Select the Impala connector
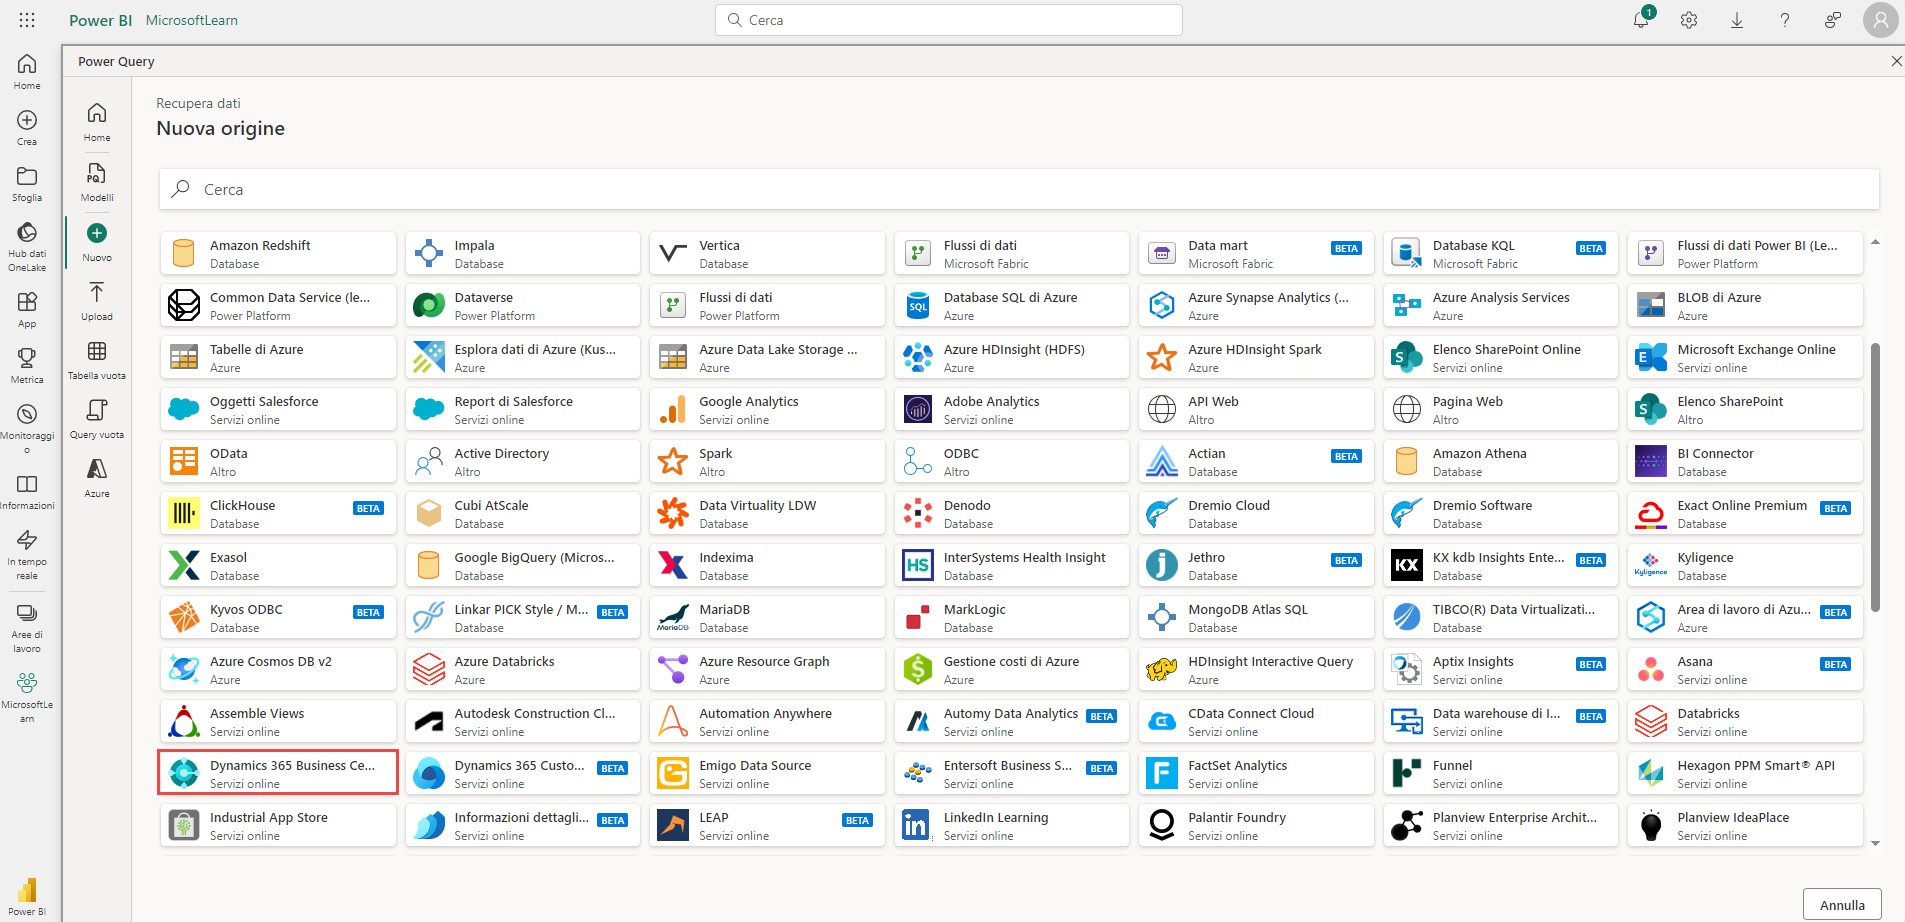The width and height of the screenshot is (1905, 922). pos(523,253)
